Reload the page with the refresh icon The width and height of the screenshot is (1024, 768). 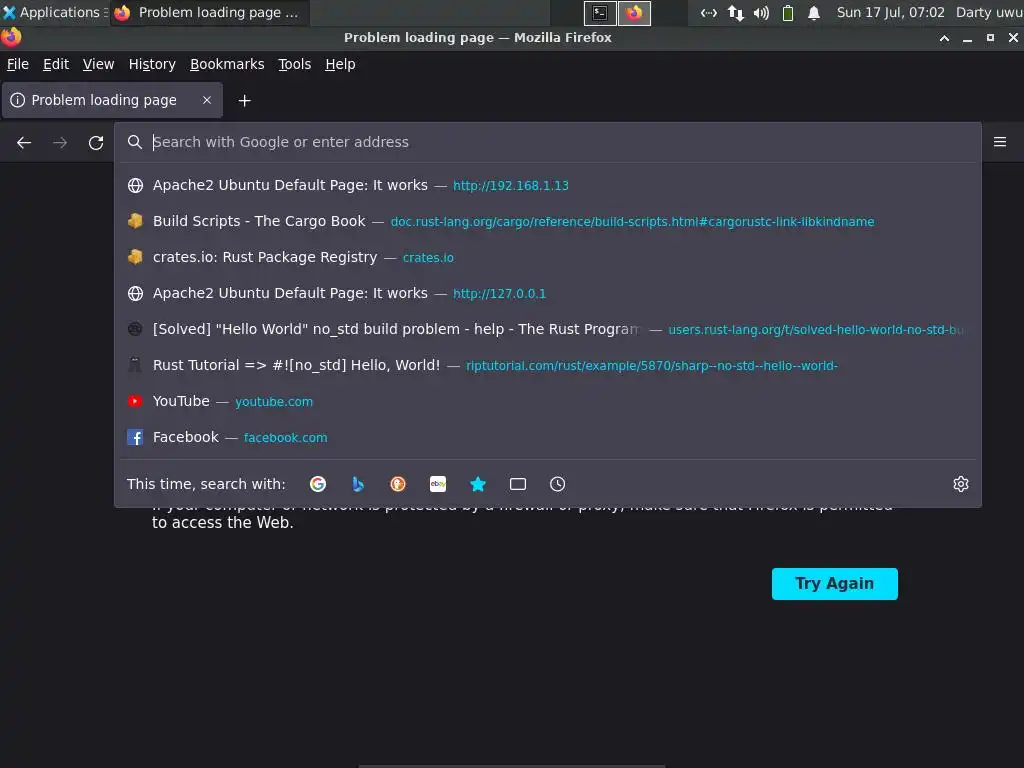pos(96,142)
